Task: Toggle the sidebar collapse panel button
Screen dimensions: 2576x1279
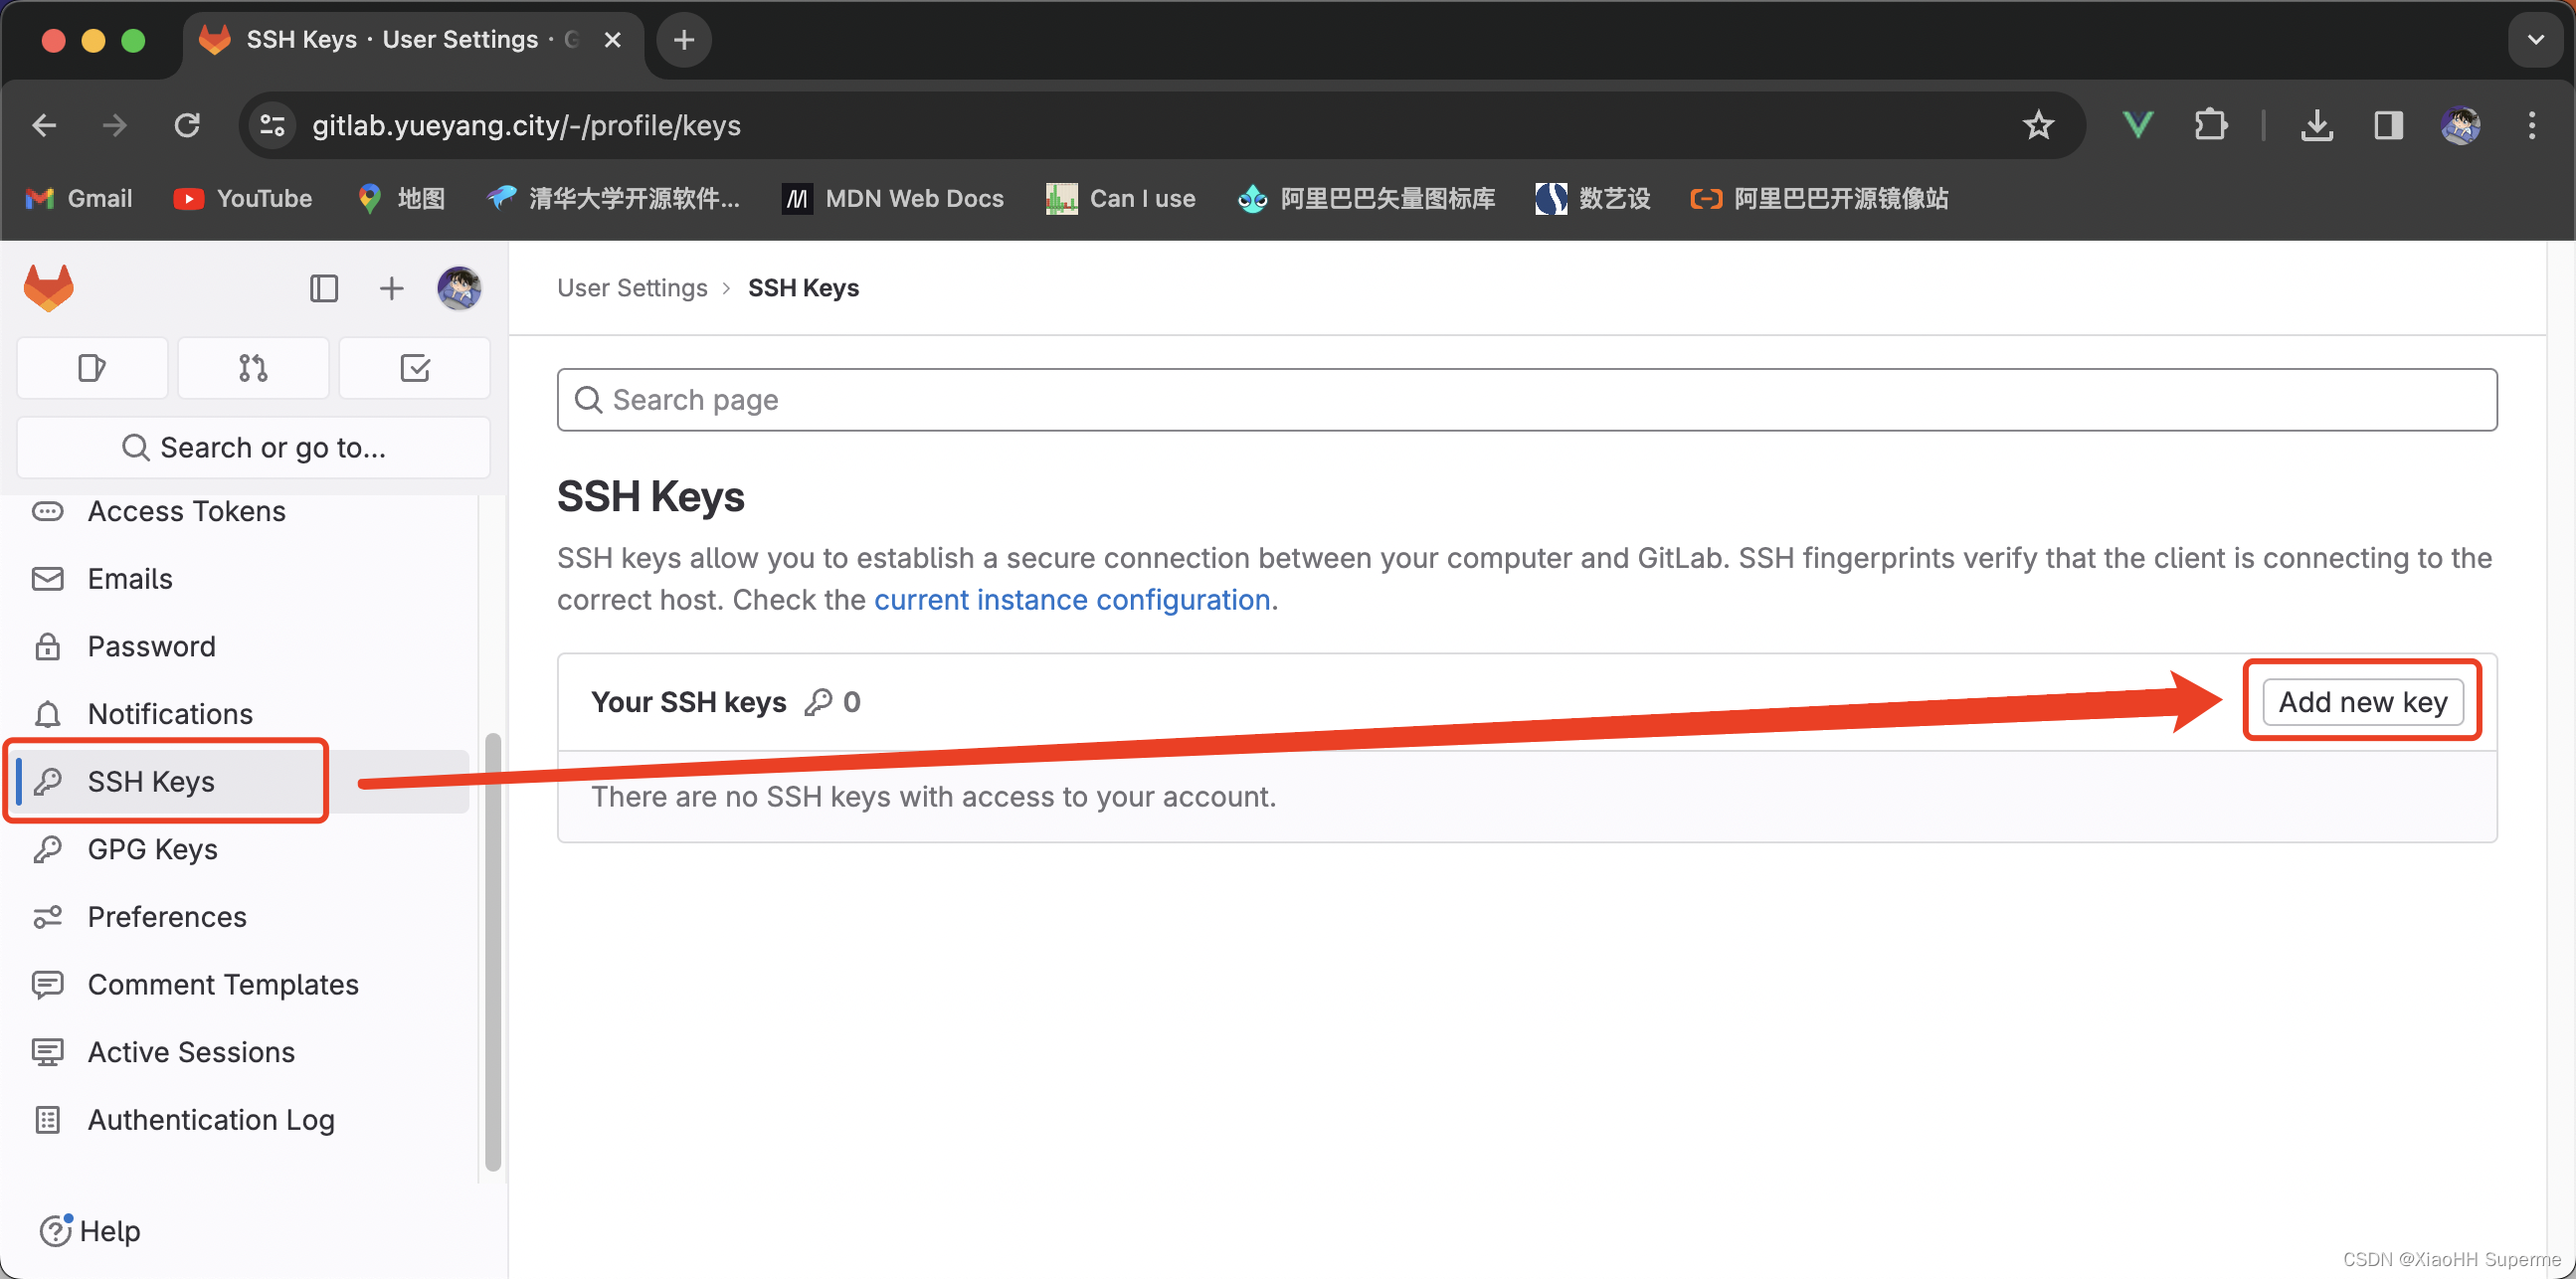Action: point(323,289)
